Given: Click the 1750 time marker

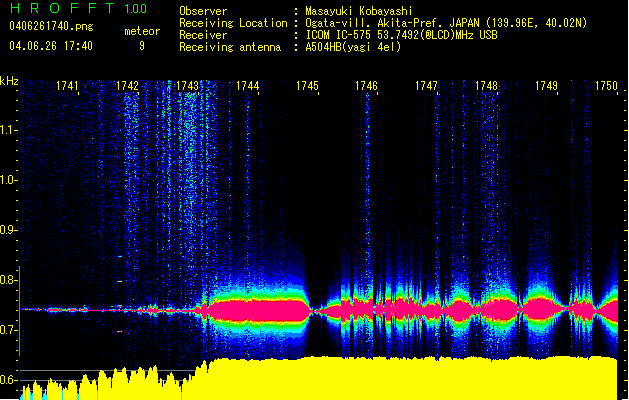Looking at the screenshot, I should tap(606, 86).
